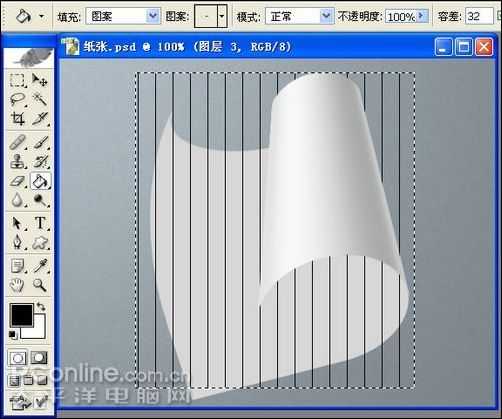This screenshot has height=419, width=502.
Task: Select the Paint Bucket tool in toolbox
Action: (x=40, y=181)
